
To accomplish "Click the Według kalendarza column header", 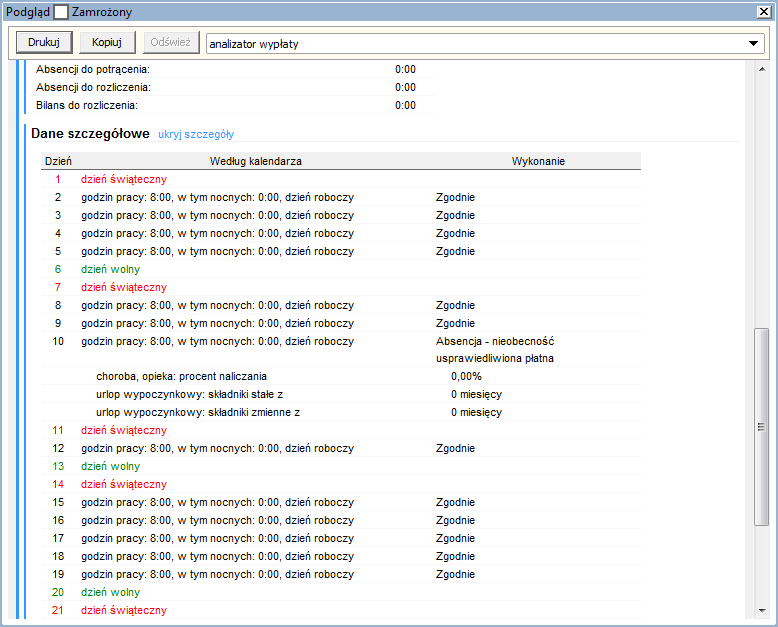I will coord(256,161).
